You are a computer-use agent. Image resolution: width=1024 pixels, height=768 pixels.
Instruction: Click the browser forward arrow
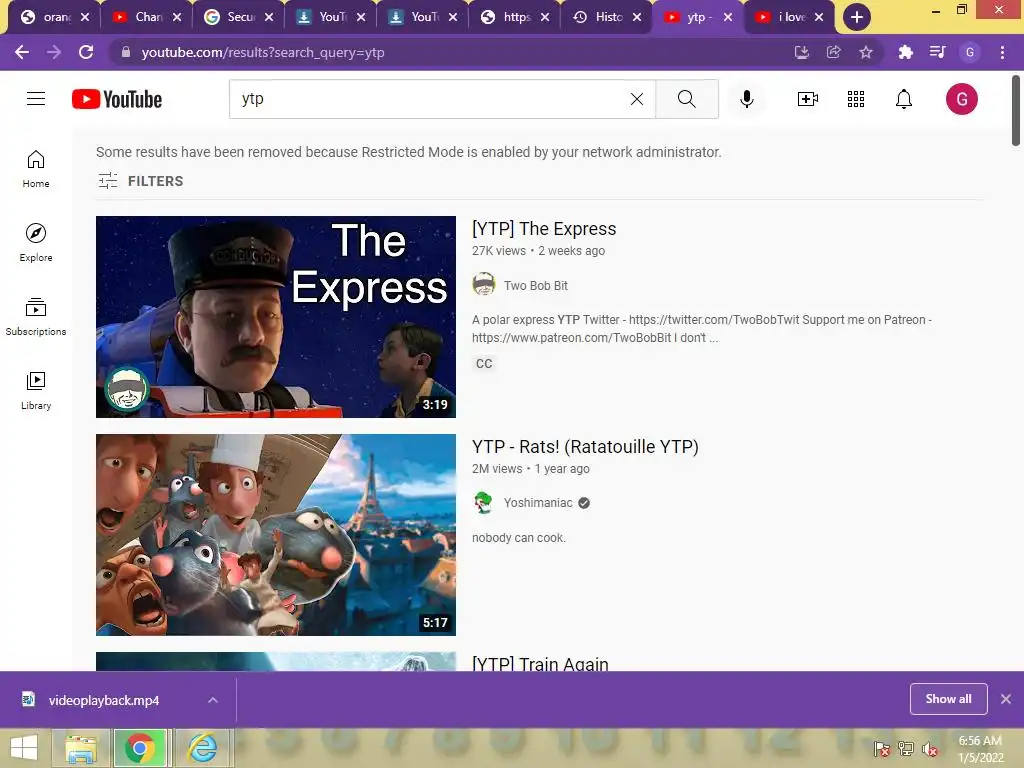[54, 52]
